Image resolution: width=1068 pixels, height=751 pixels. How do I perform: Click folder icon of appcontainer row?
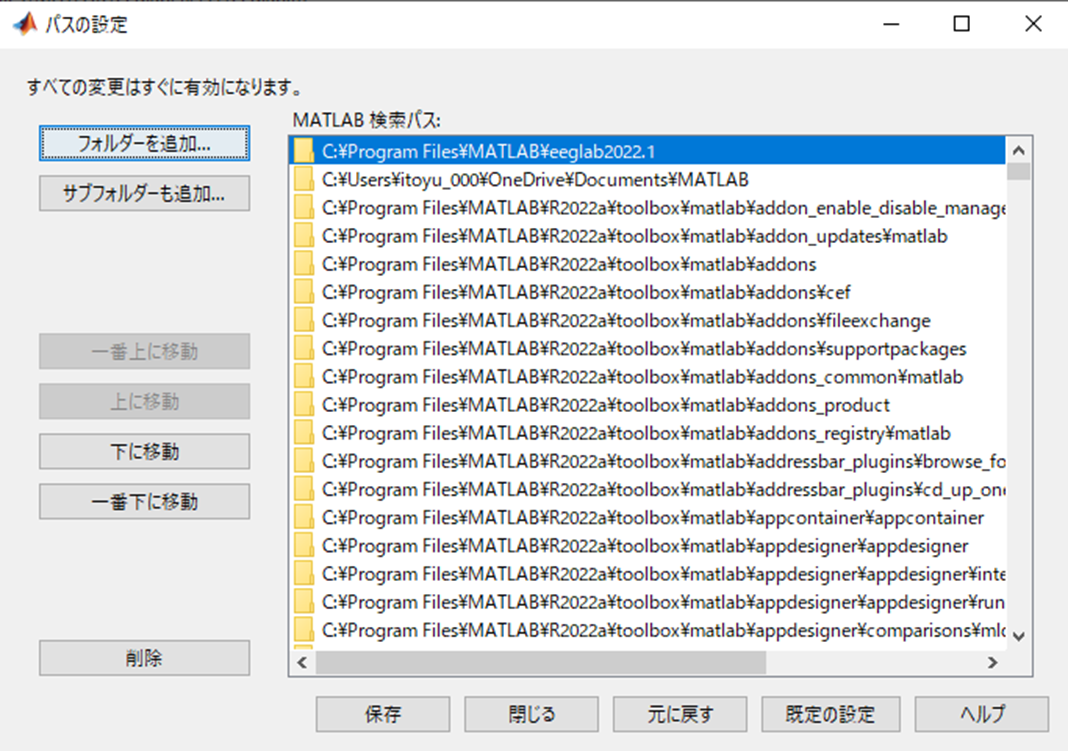point(304,517)
